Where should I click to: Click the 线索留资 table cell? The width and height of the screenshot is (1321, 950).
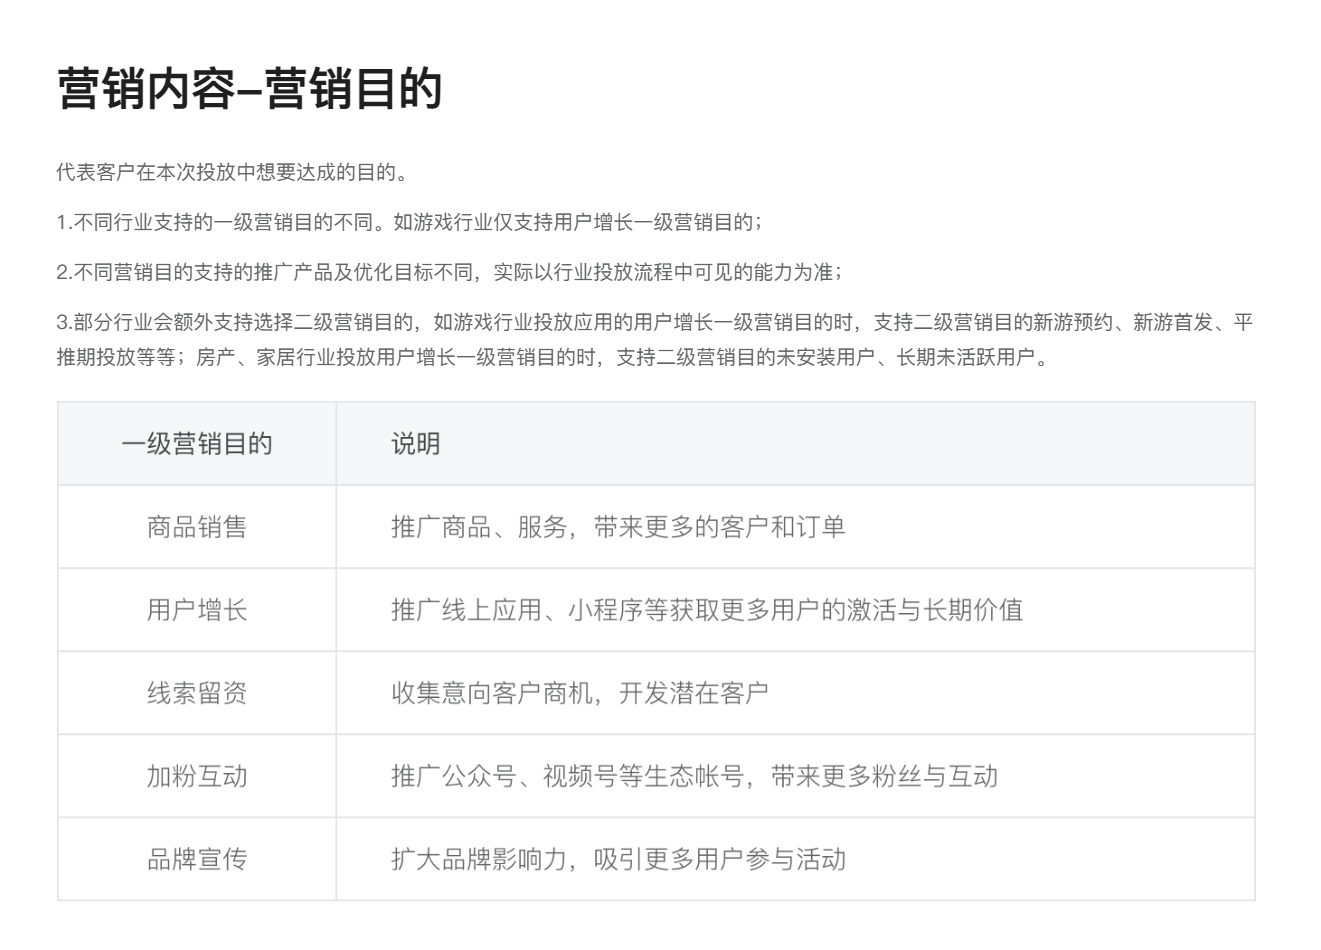(x=197, y=693)
